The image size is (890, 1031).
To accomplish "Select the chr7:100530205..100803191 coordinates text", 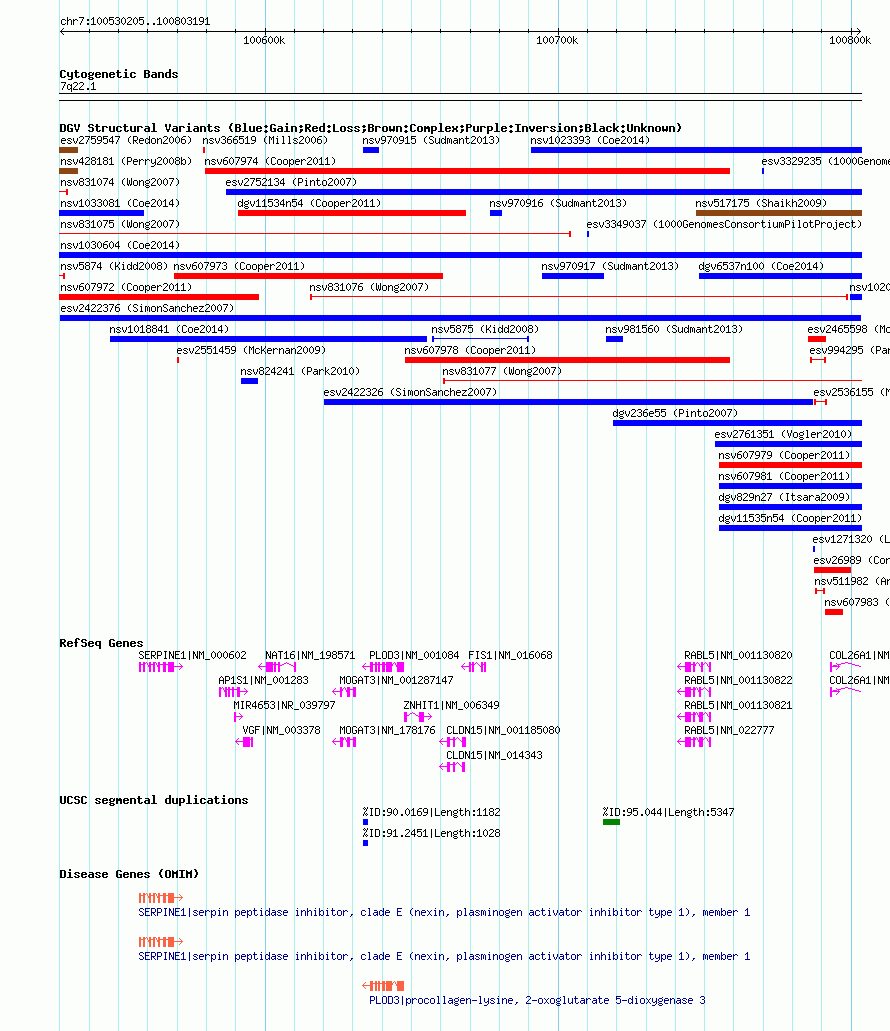I will [x=135, y=21].
